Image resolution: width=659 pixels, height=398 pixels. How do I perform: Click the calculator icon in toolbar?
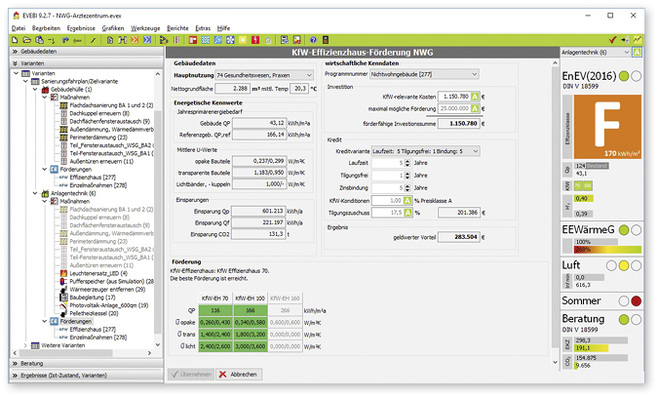tap(325, 40)
